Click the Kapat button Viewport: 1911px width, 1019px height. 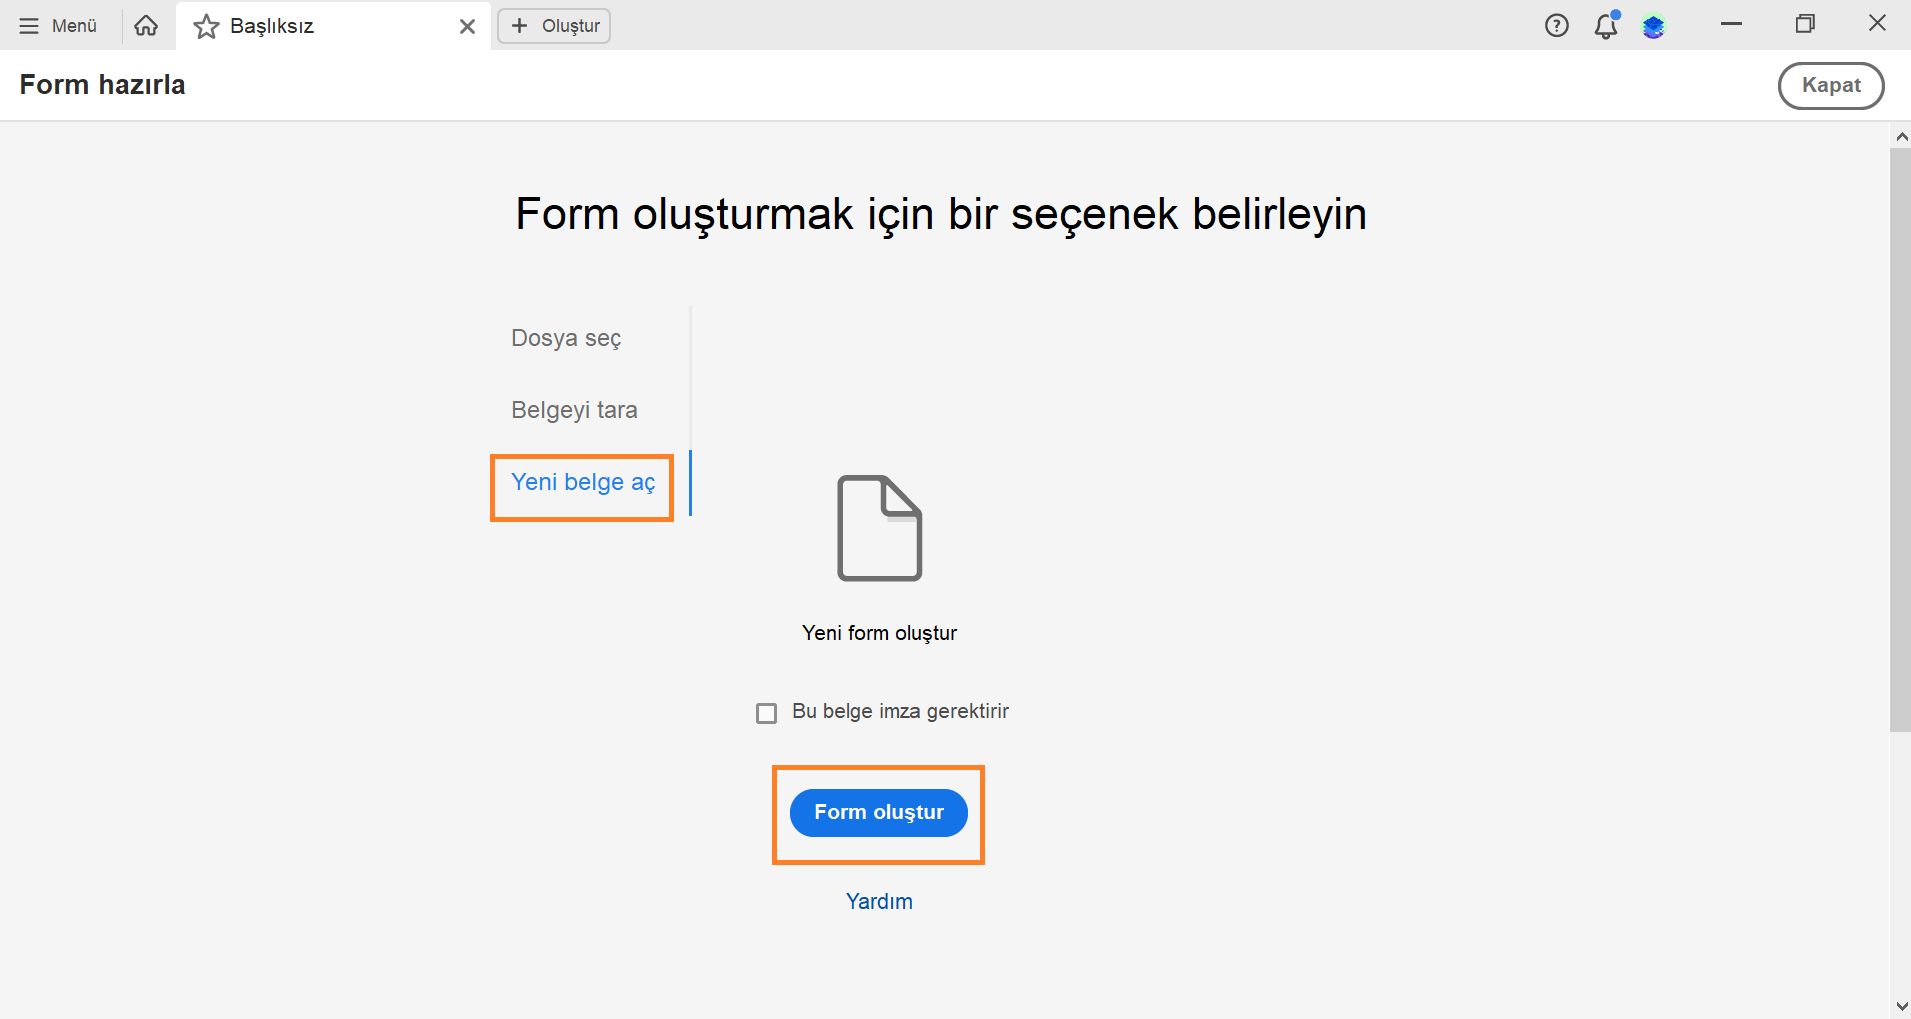point(1830,85)
